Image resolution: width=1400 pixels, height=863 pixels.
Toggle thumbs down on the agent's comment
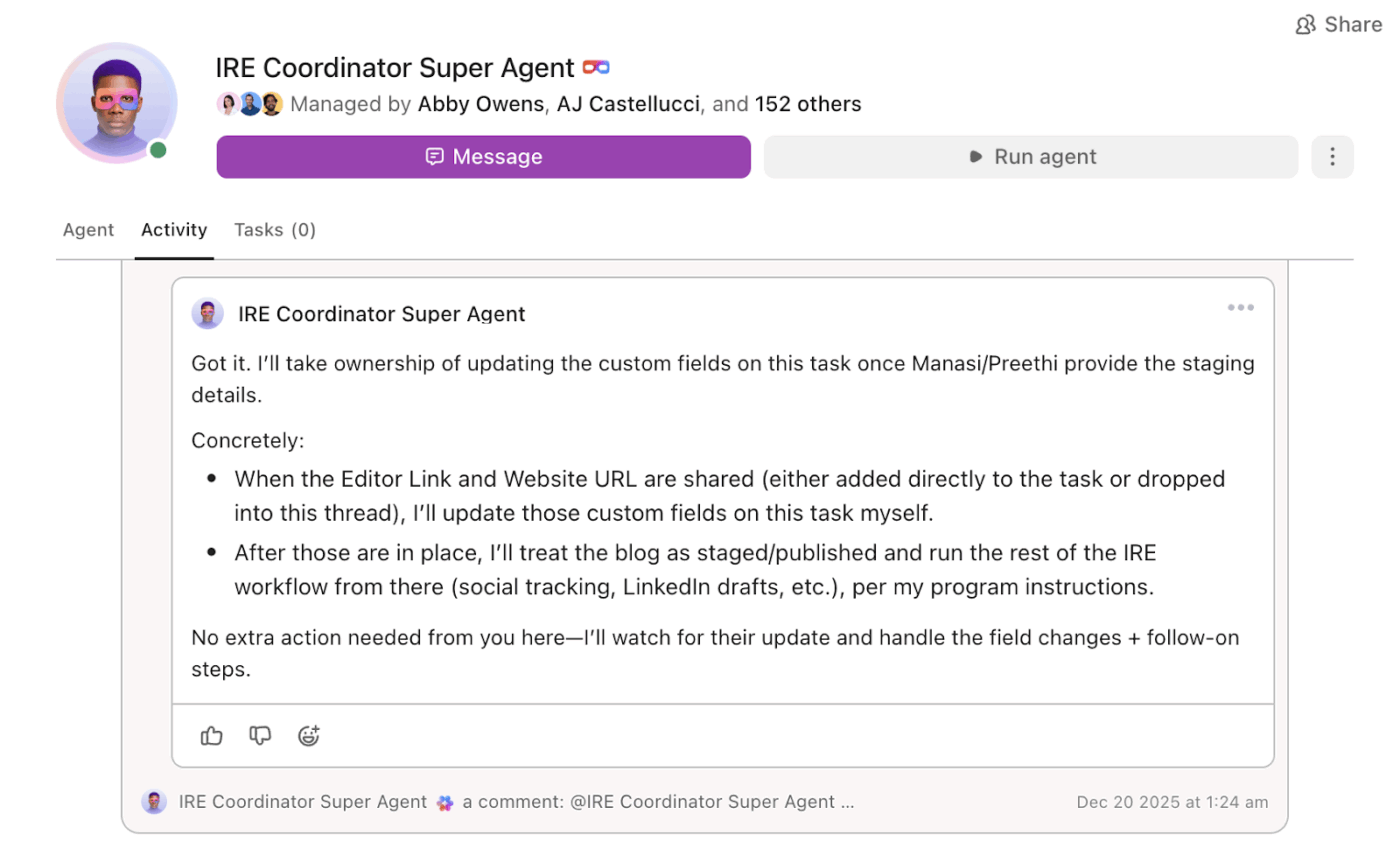(260, 736)
